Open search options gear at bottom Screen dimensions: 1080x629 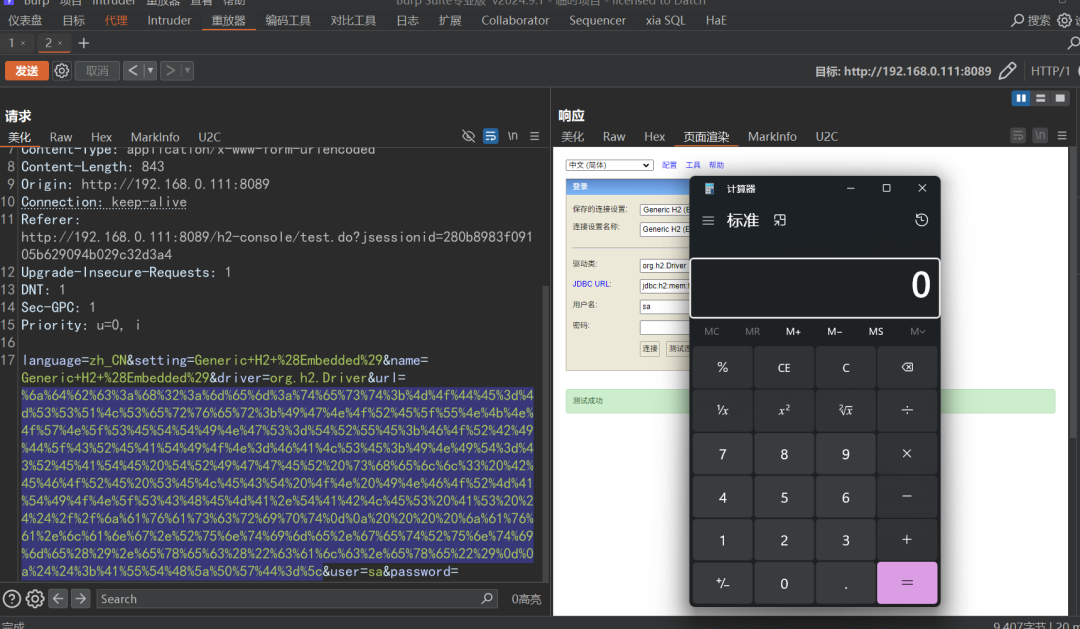click(35, 599)
